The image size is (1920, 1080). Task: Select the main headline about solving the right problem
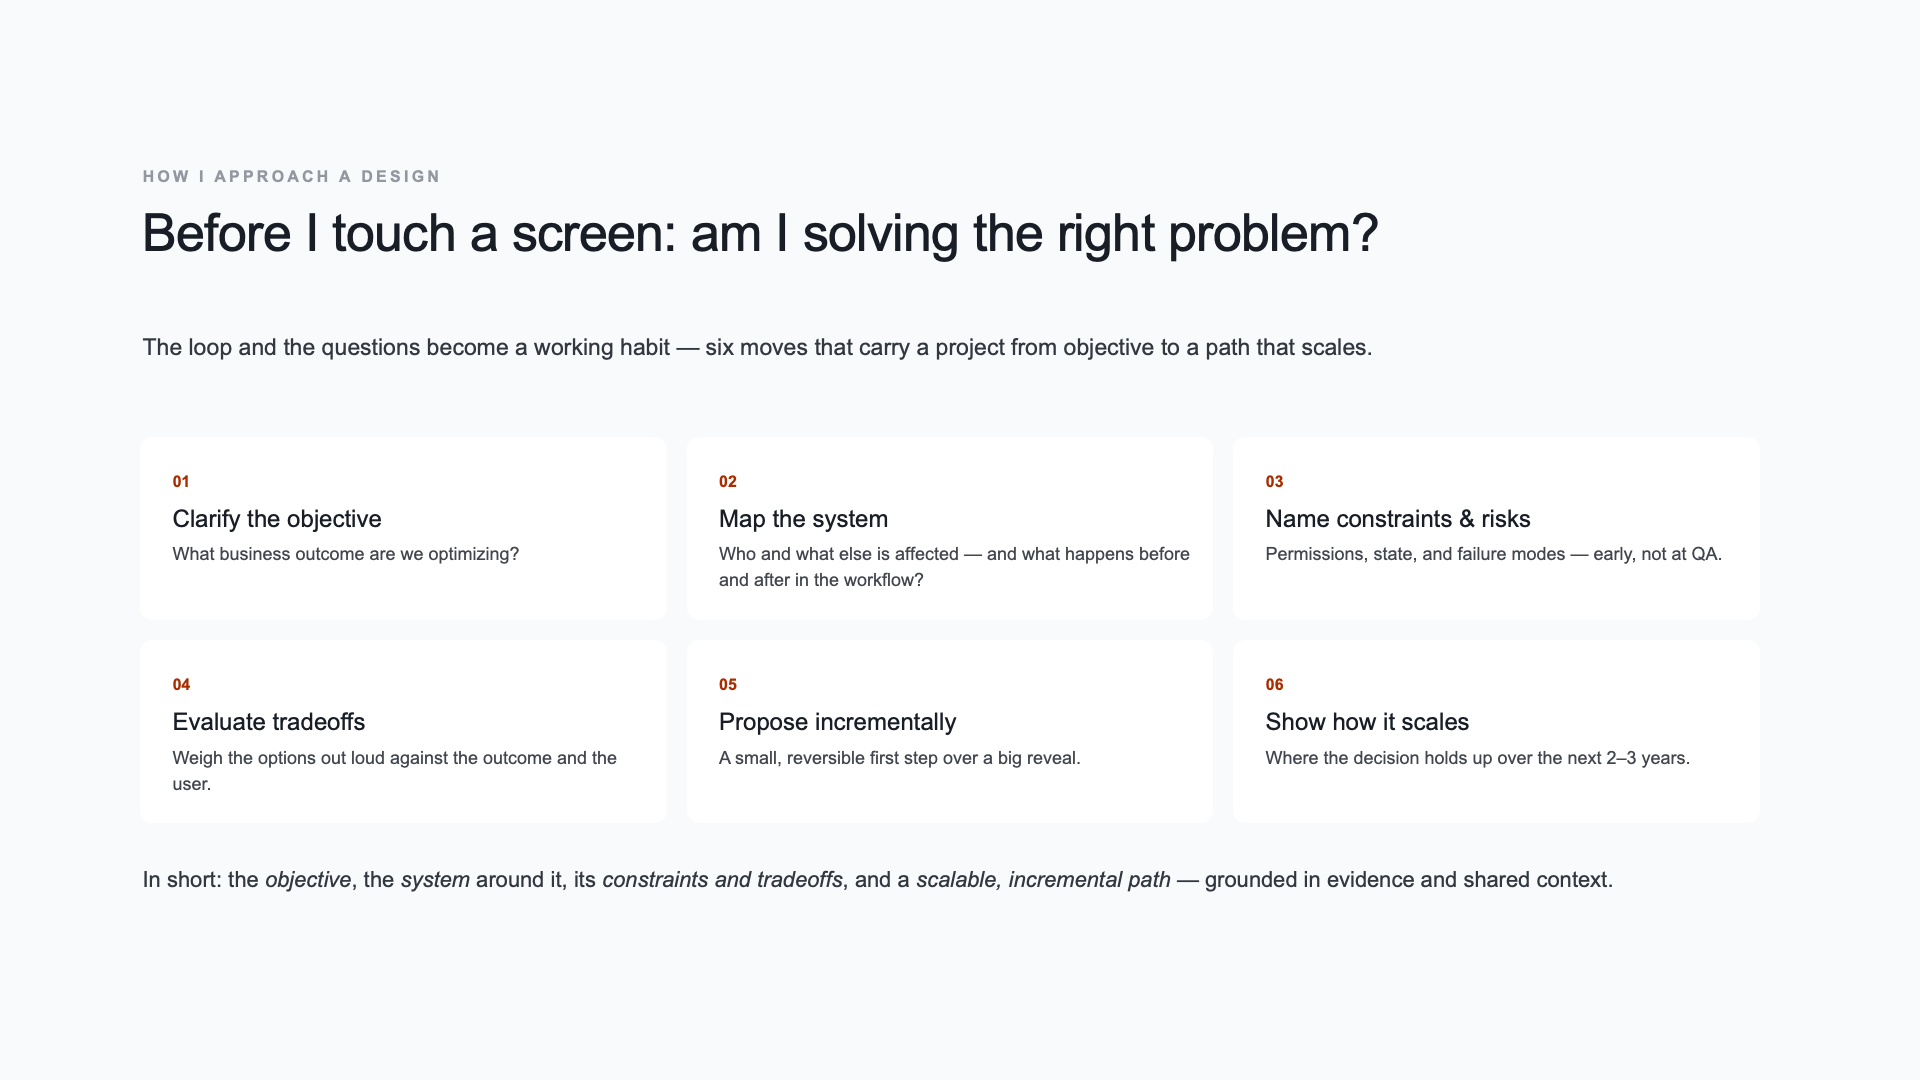(x=760, y=234)
